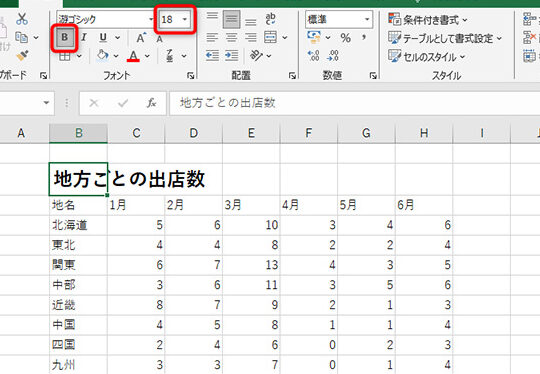Open the Borders dropdown arrow
This screenshot has height=374, width=540.
click(x=79, y=56)
